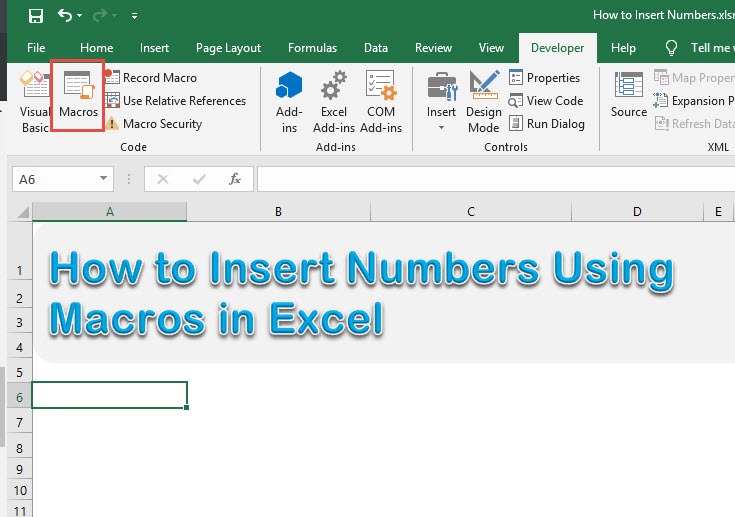Select column E header
Viewport: 735px width, 517px height.
pyautogui.click(x=718, y=212)
